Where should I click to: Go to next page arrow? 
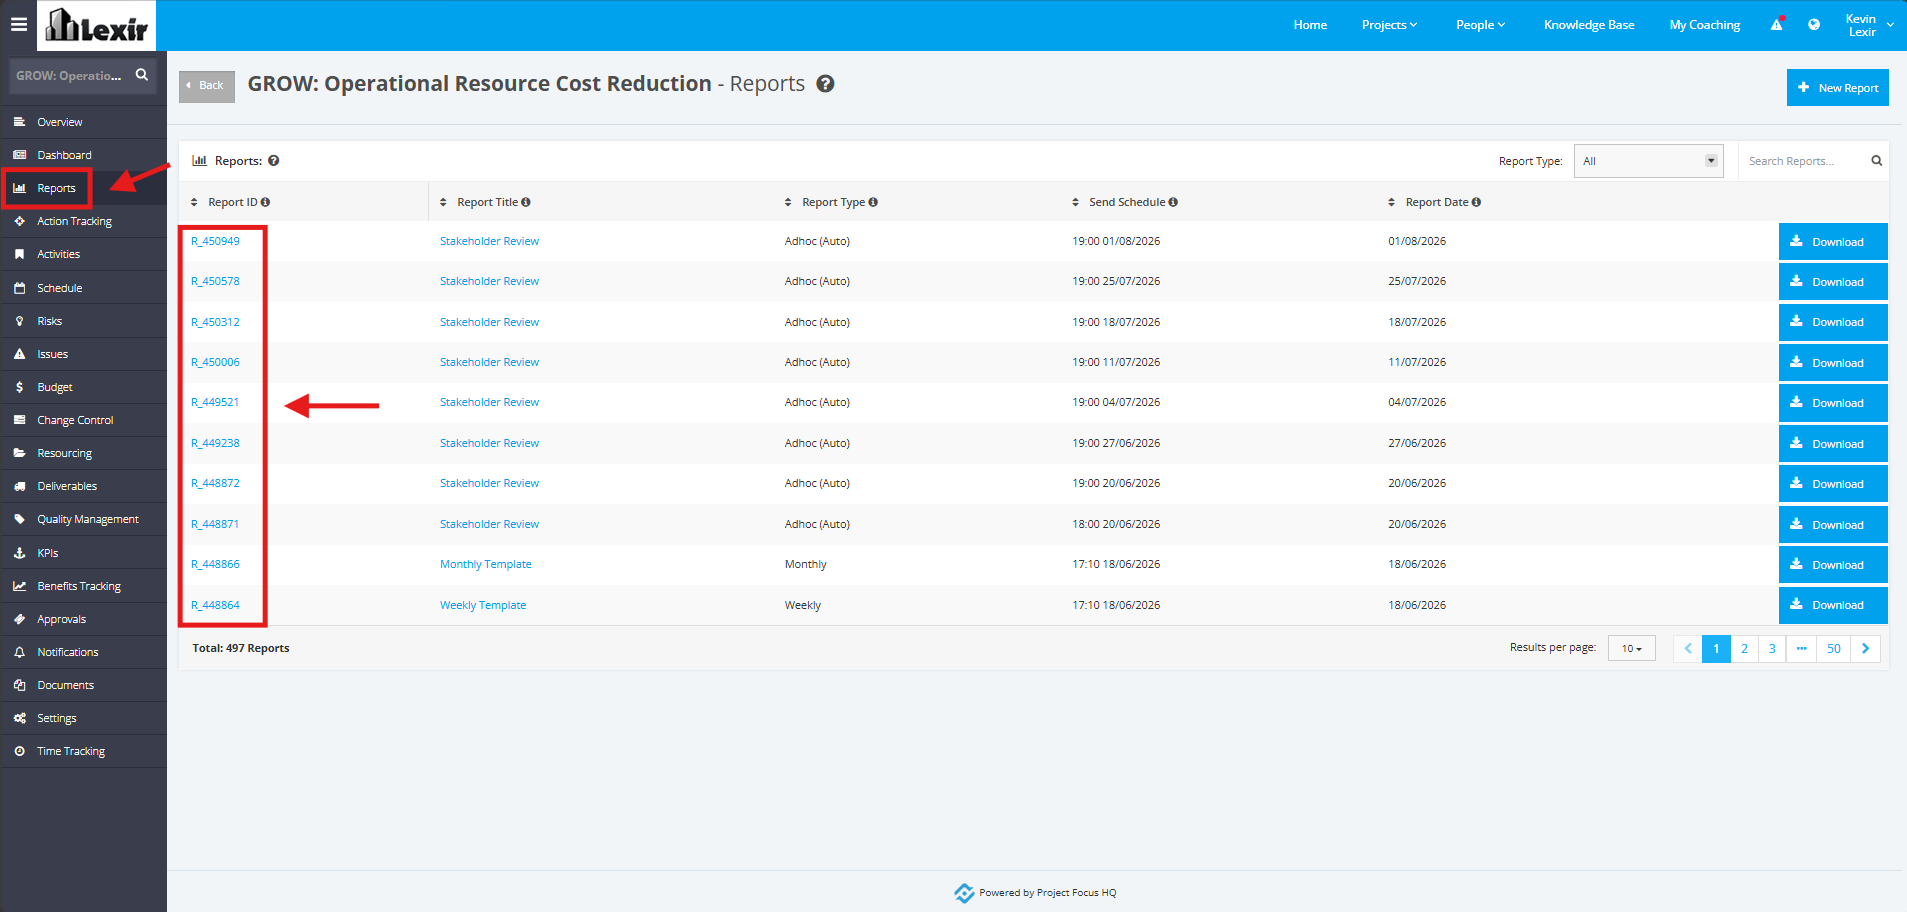1866,649
